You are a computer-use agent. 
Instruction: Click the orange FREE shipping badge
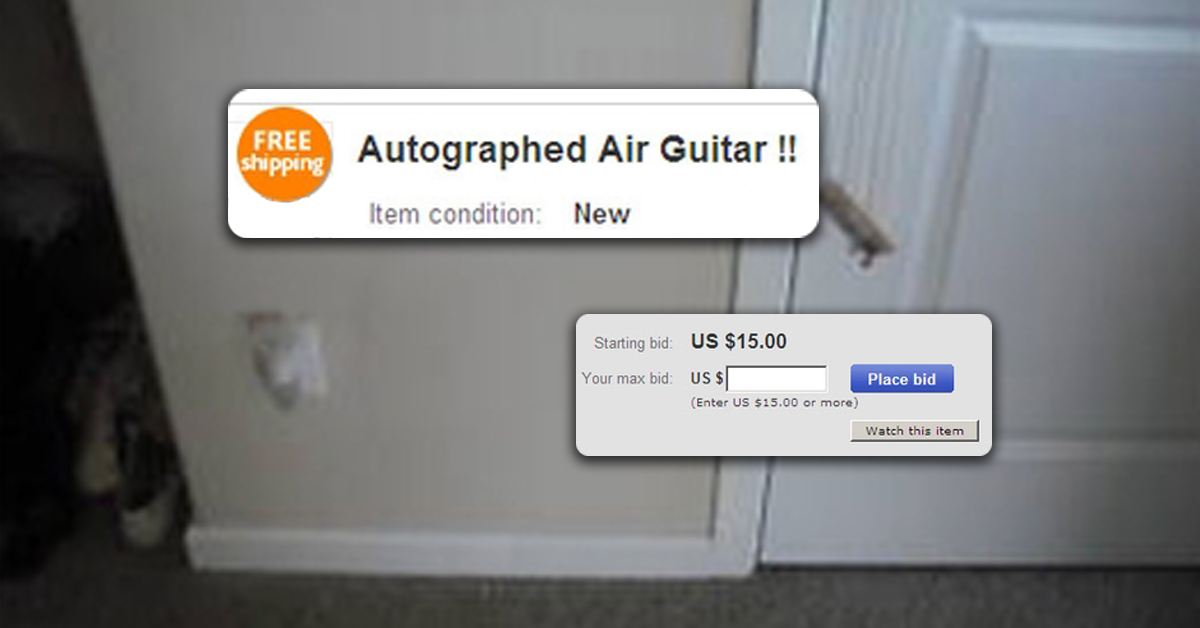pos(283,153)
